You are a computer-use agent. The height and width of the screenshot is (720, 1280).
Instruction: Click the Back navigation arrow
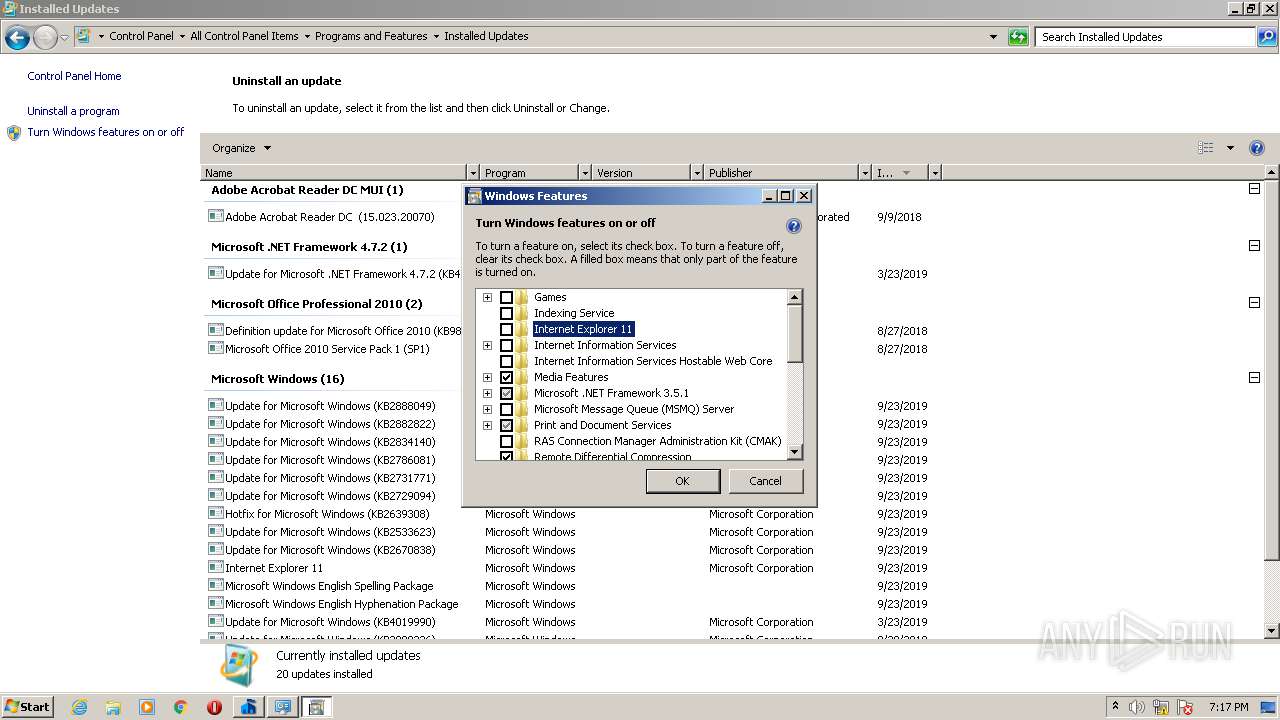click(17, 38)
